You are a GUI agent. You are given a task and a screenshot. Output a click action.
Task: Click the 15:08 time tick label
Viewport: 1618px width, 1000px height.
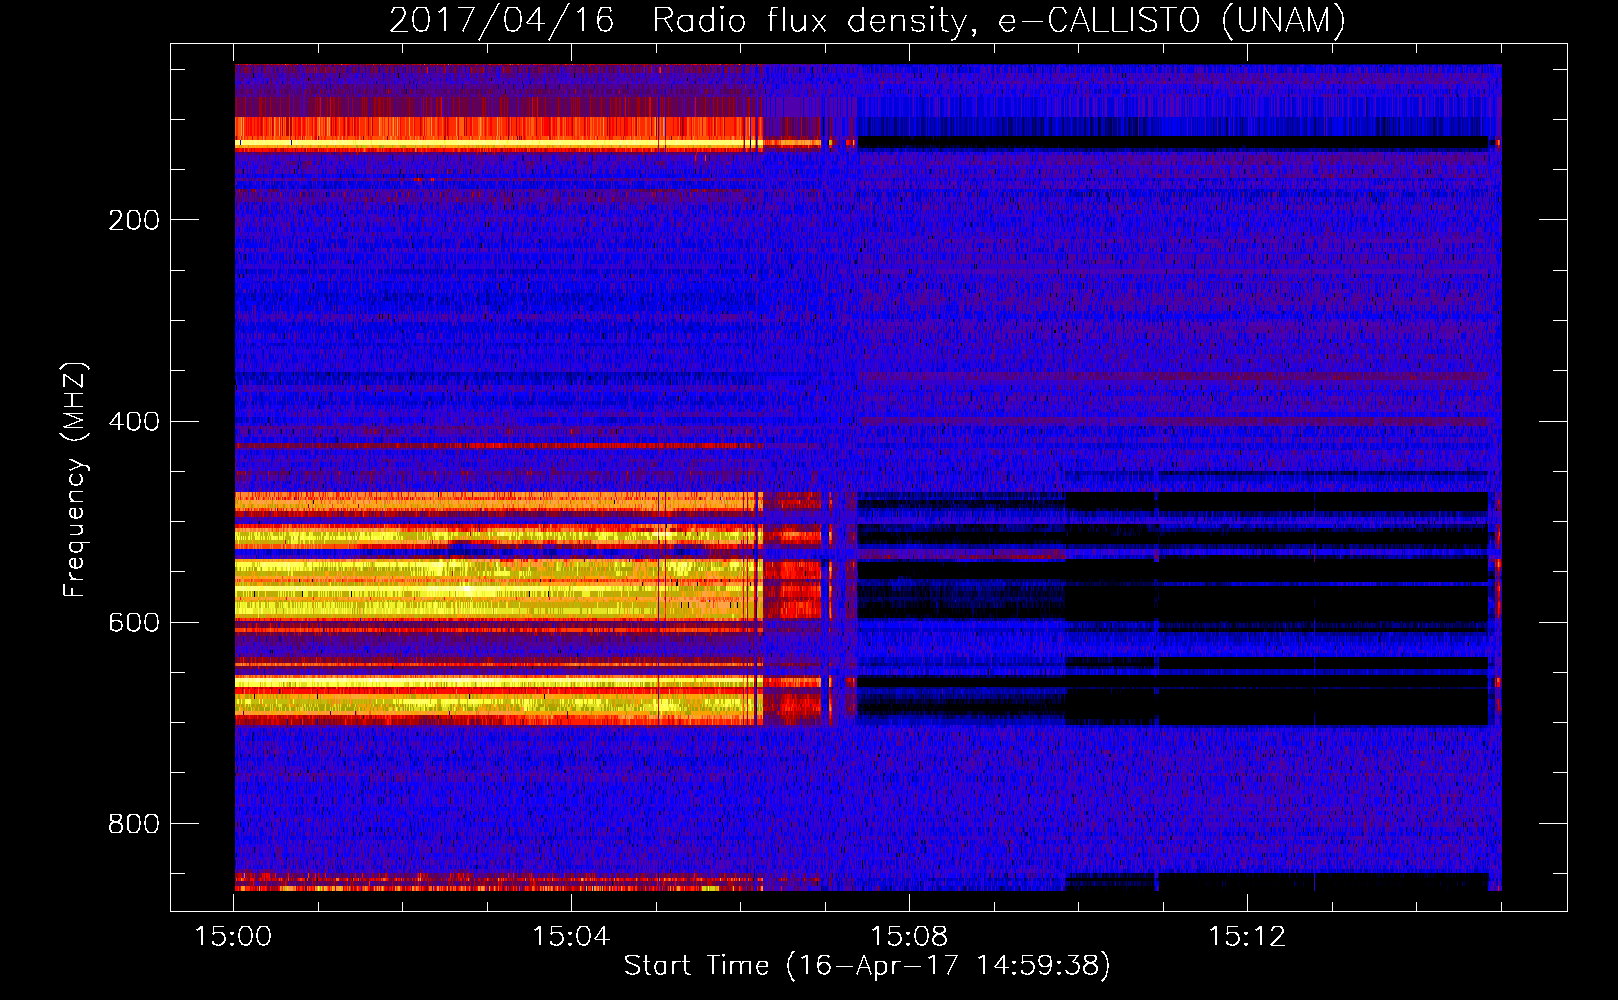click(x=909, y=936)
